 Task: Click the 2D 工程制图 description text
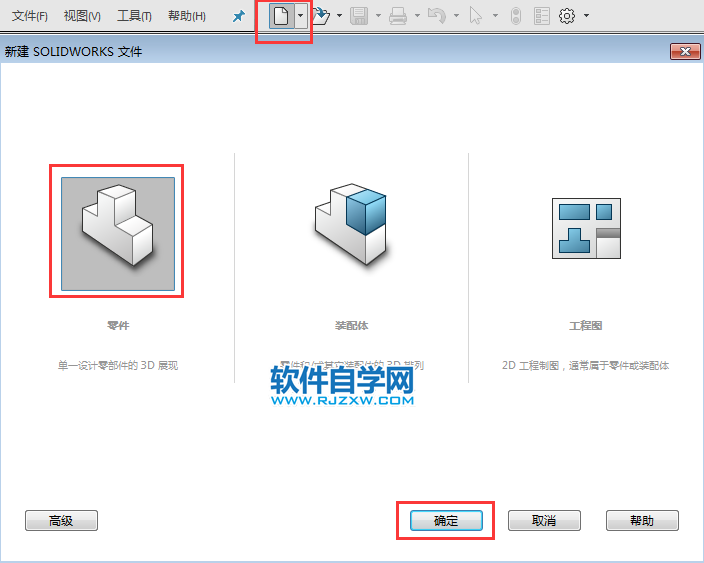point(585,365)
